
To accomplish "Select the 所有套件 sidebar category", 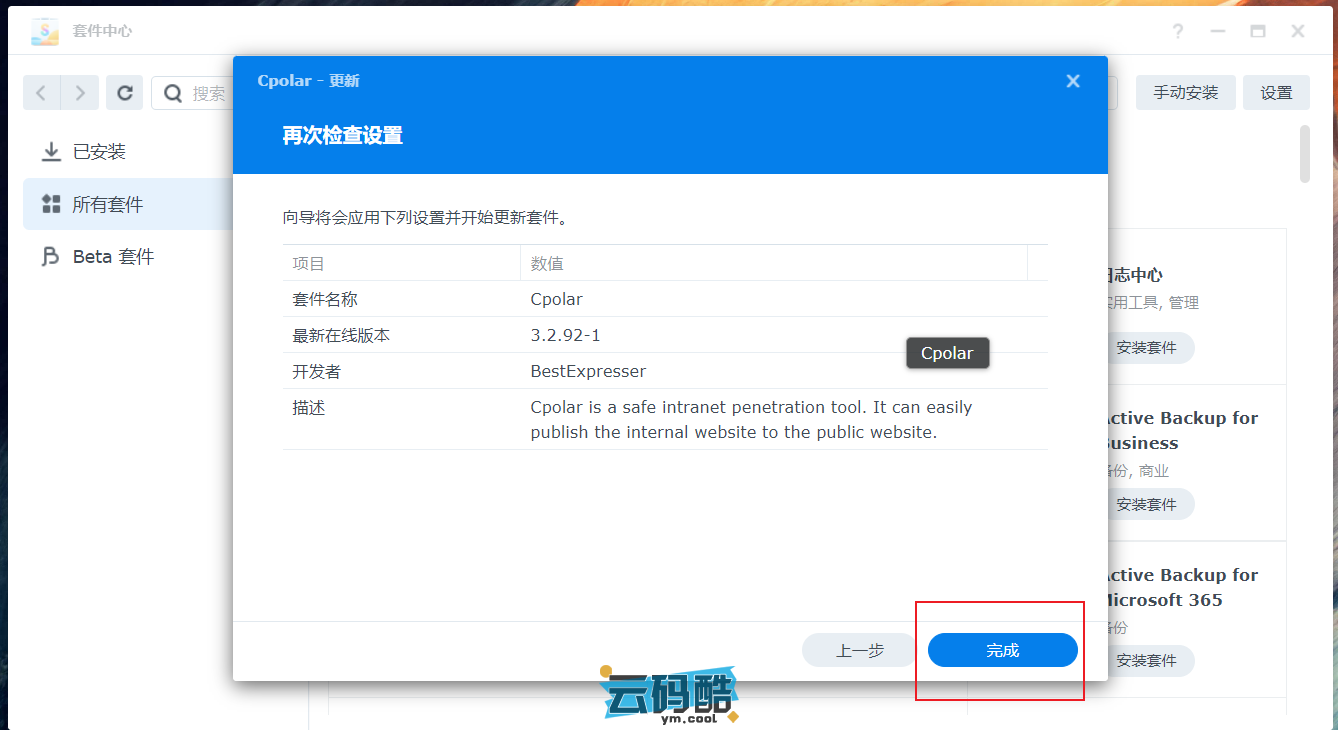I will pyautogui.click(x=107, y=204).
